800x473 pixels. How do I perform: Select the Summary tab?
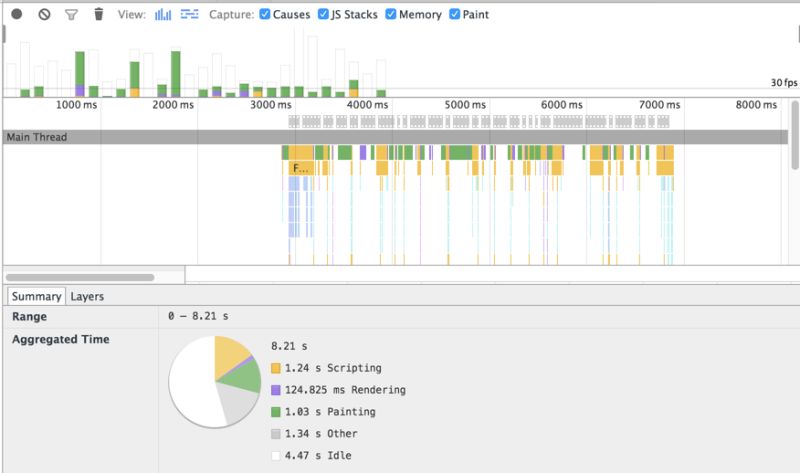point(36,296)
